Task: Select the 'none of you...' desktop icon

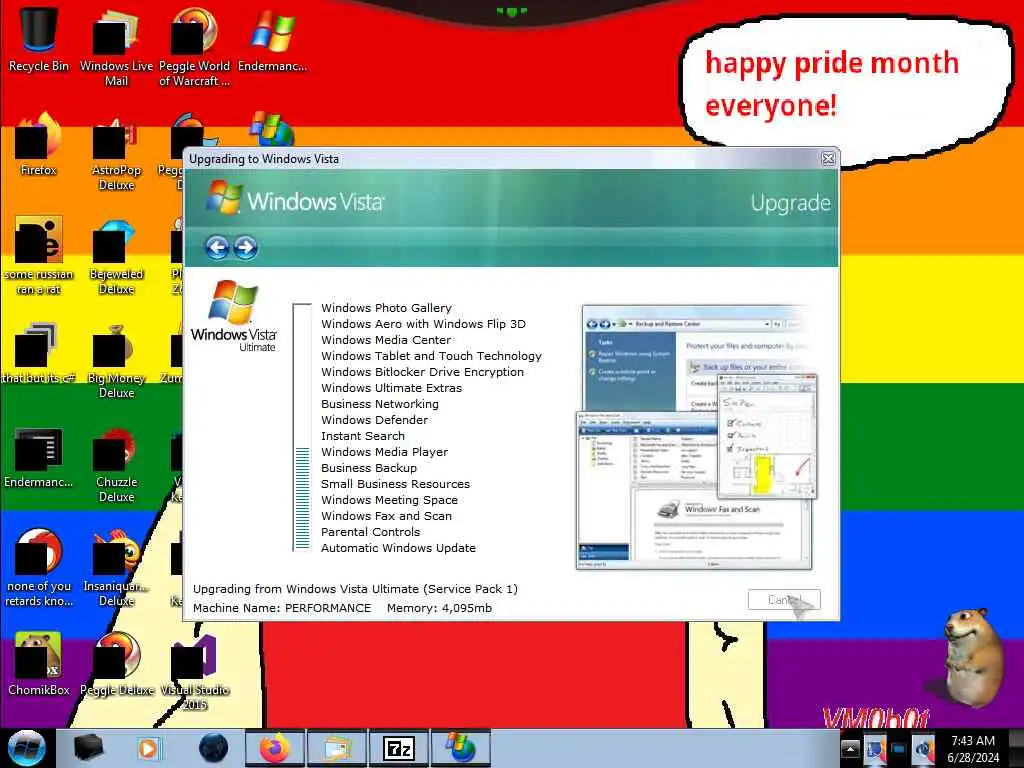Action: (x=39, y=567)
